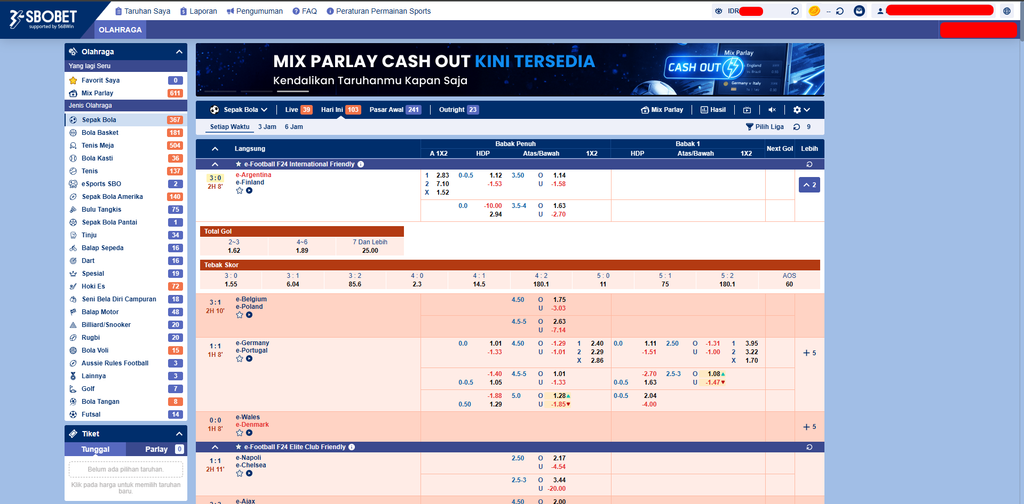Refresh International Friendly league odds
This screenshot has width=1024, height=504.
point(810,165)
